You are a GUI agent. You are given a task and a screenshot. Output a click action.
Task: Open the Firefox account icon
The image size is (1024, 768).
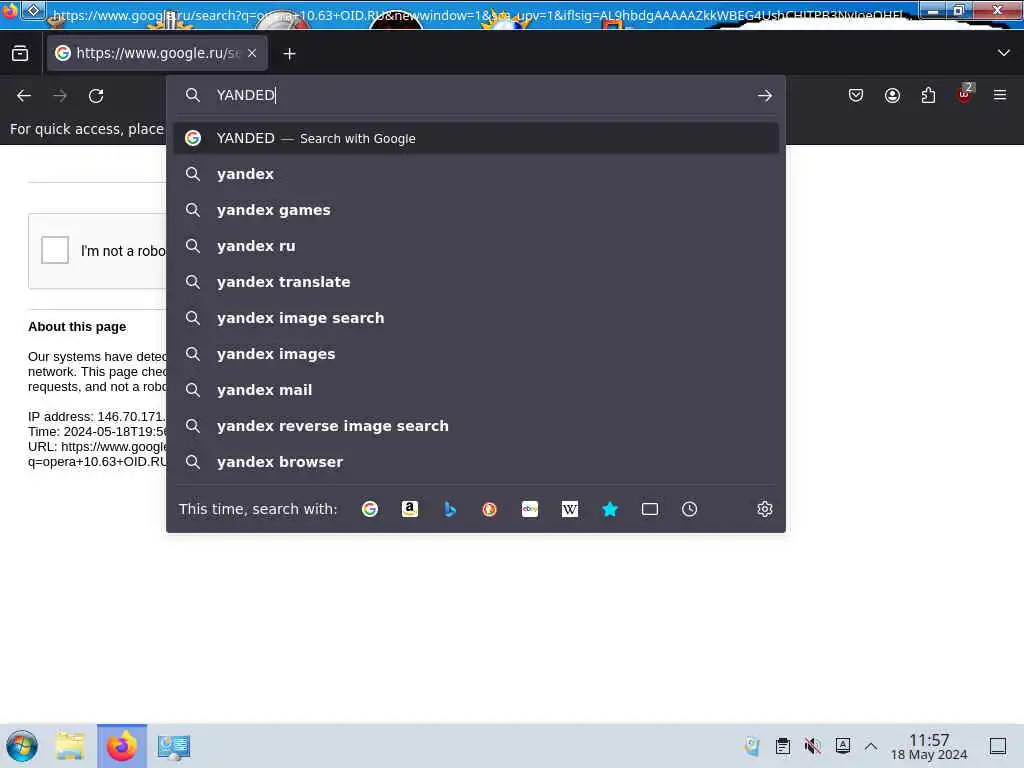click(892, 96)
